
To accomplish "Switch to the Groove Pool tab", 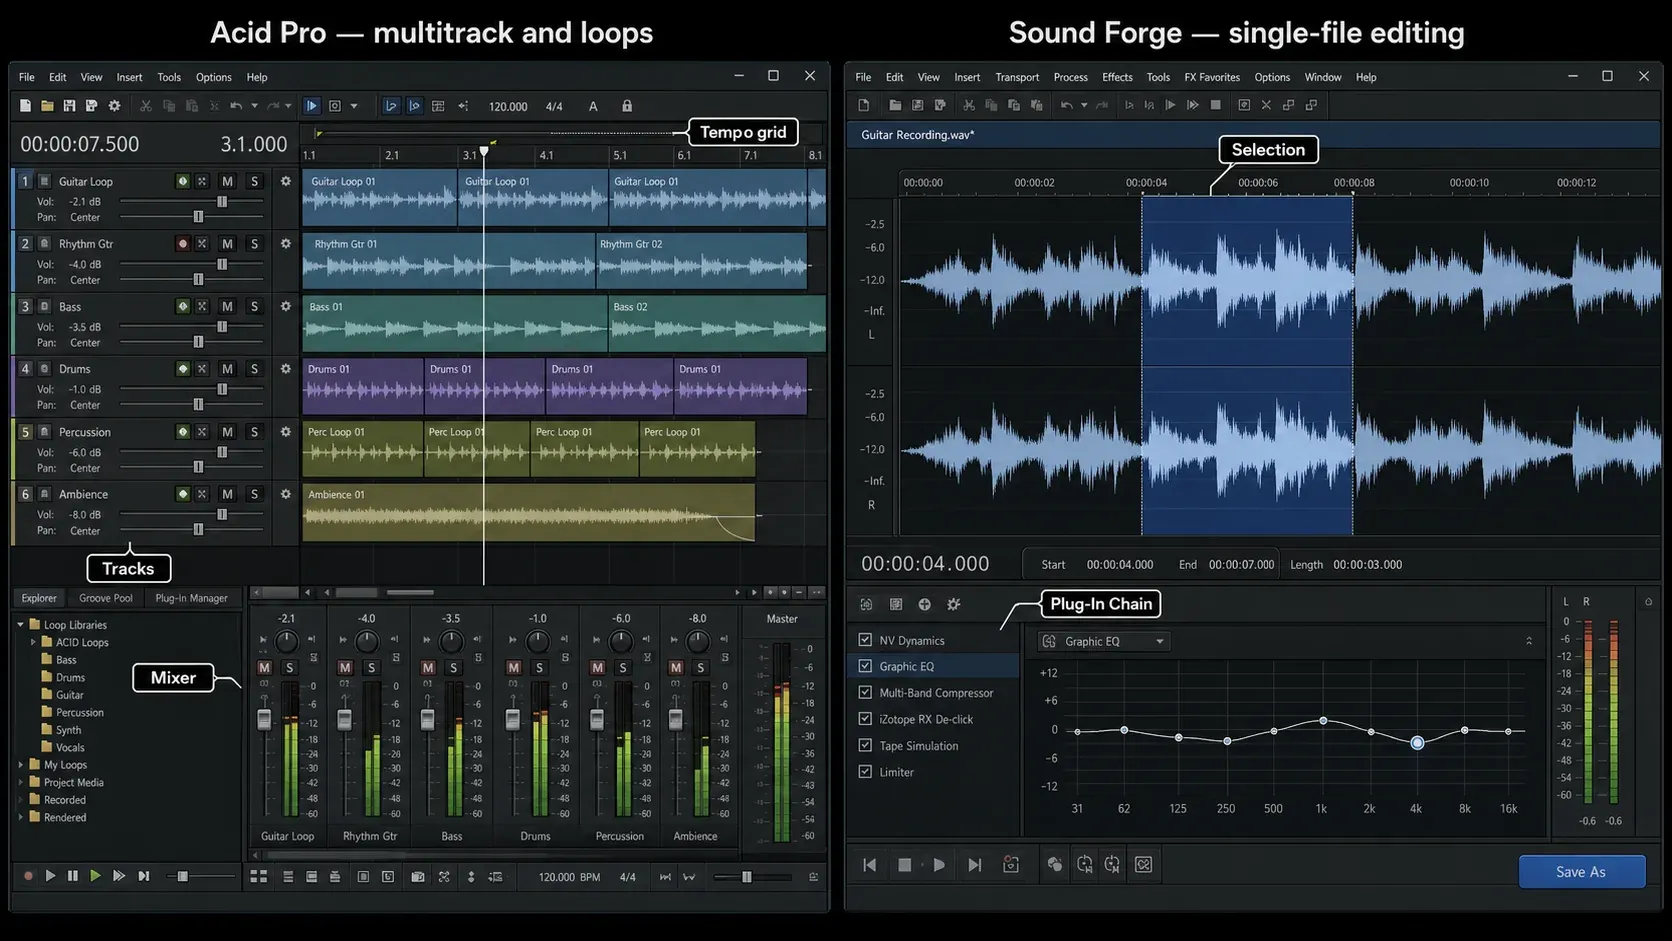I will point(106,598).
